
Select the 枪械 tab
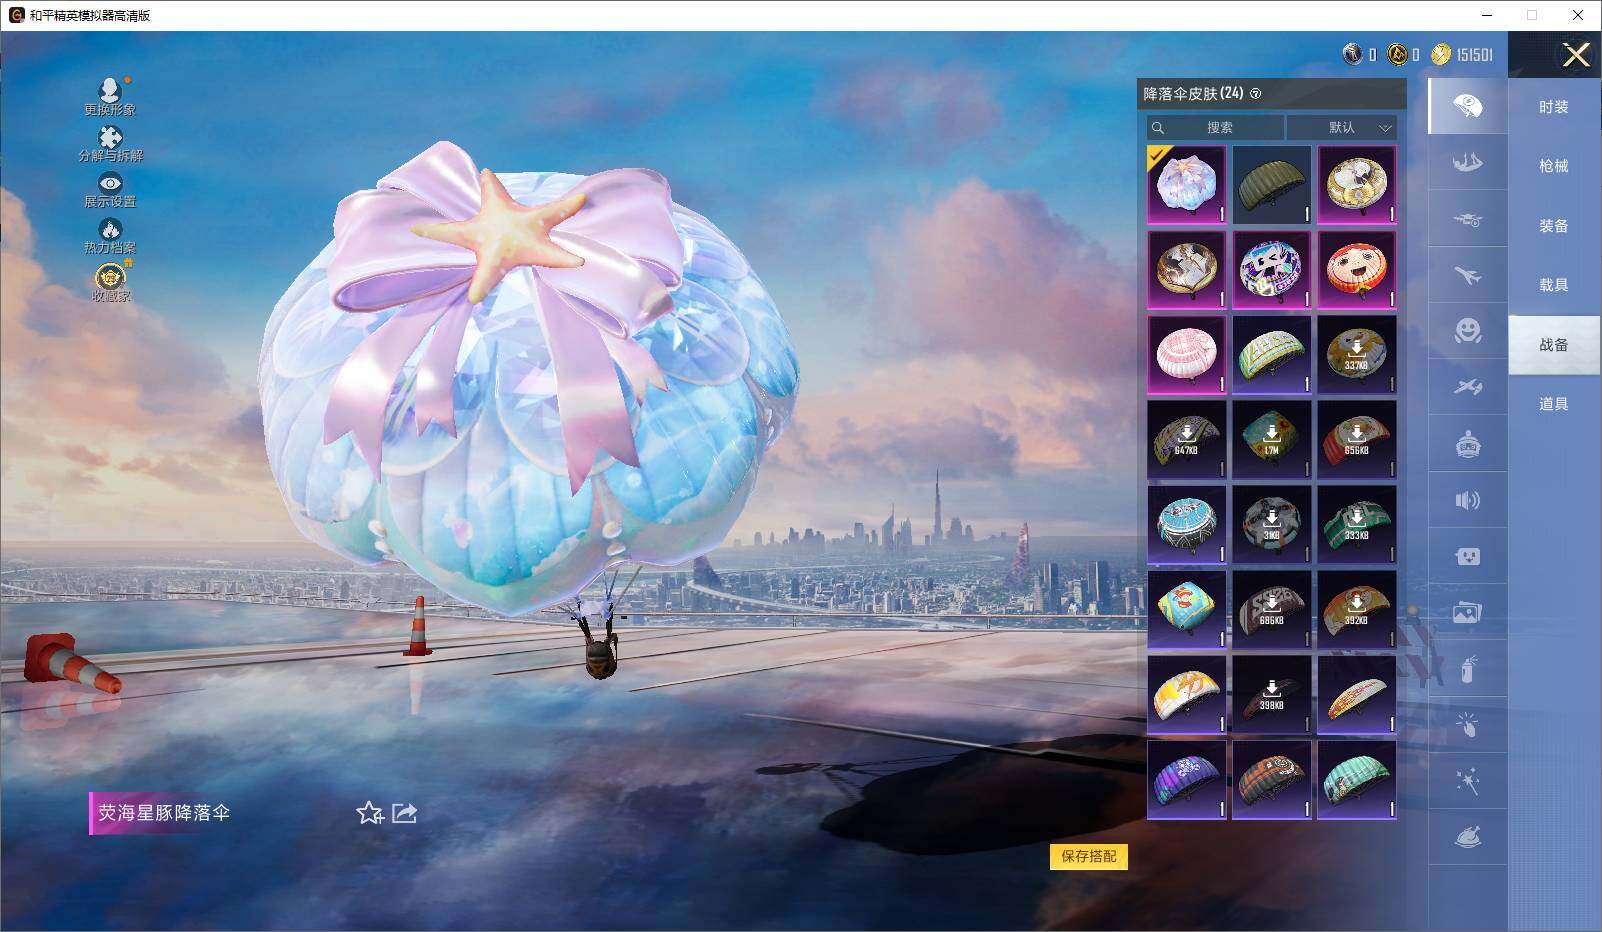pyautogui.click(x=1554, y=166)
